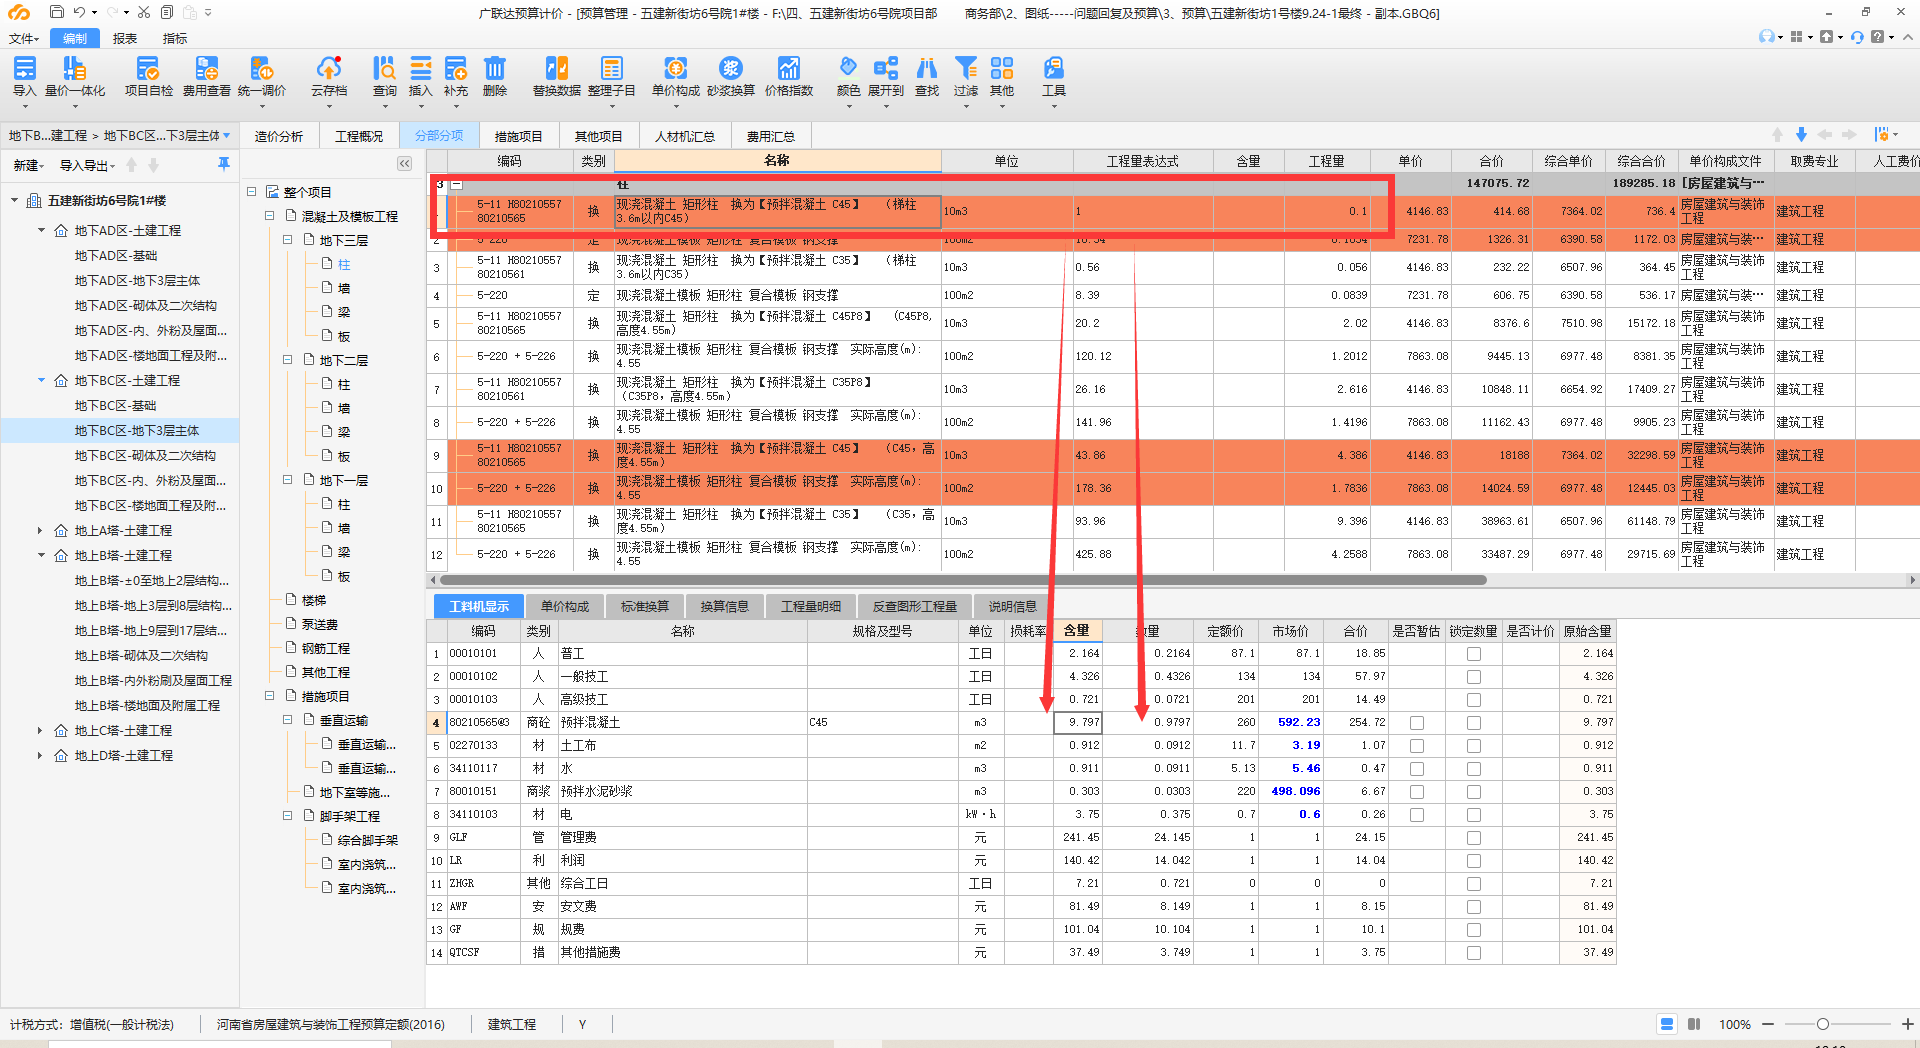This screenshot has width=1920, height=1048.
Task: Check 锁定数量 box for 普工 row
Action: point(1473,654)
